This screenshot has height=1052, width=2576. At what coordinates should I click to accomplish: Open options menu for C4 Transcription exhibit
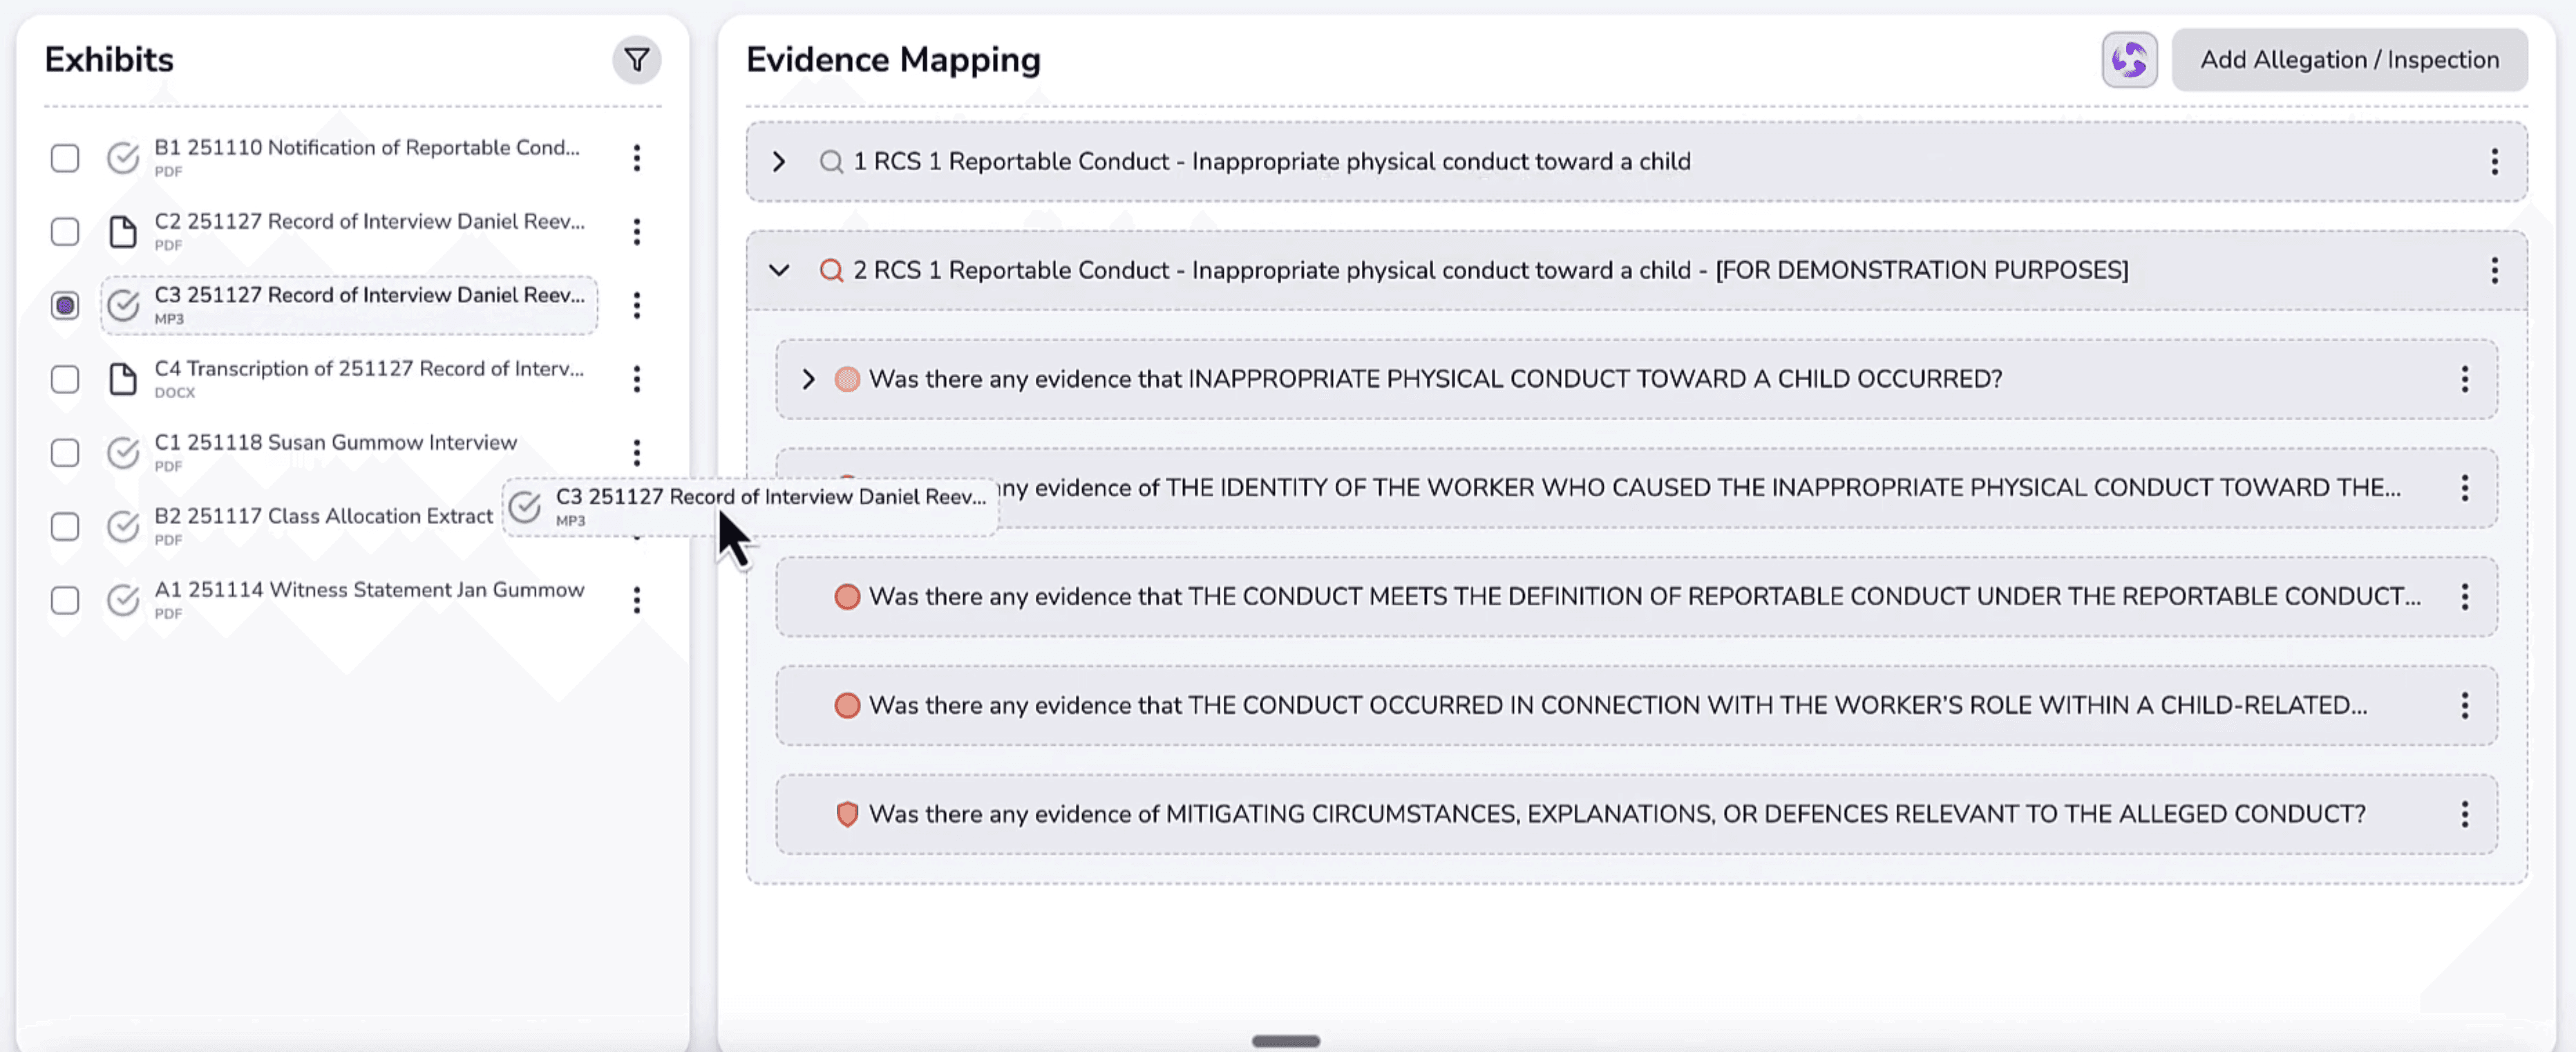click(636, 379)
